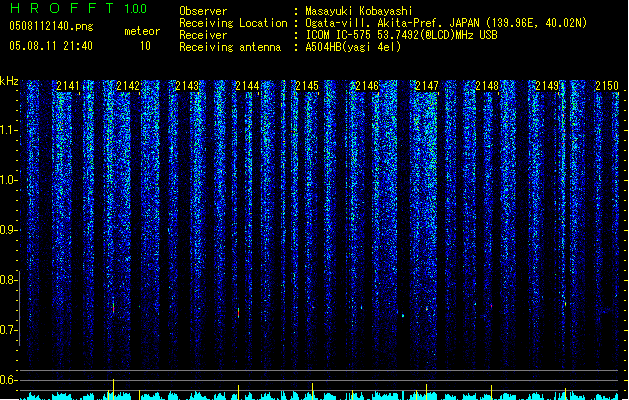Viewport: 629px width, 400px height.
Task: Click the Receiving antenna label
Action: (230, 47)
